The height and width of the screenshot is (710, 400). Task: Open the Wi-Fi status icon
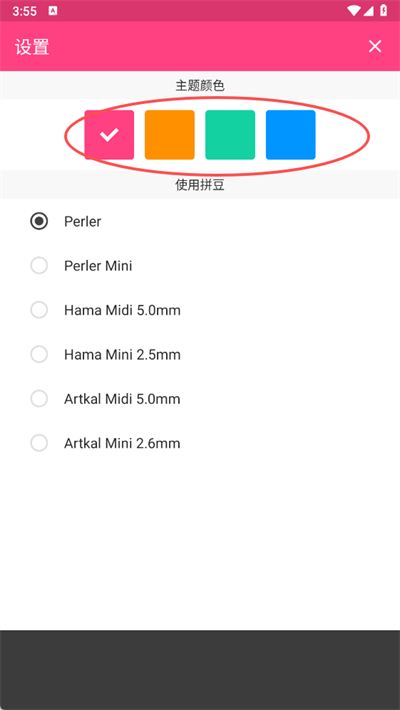[x=353, y=11]
